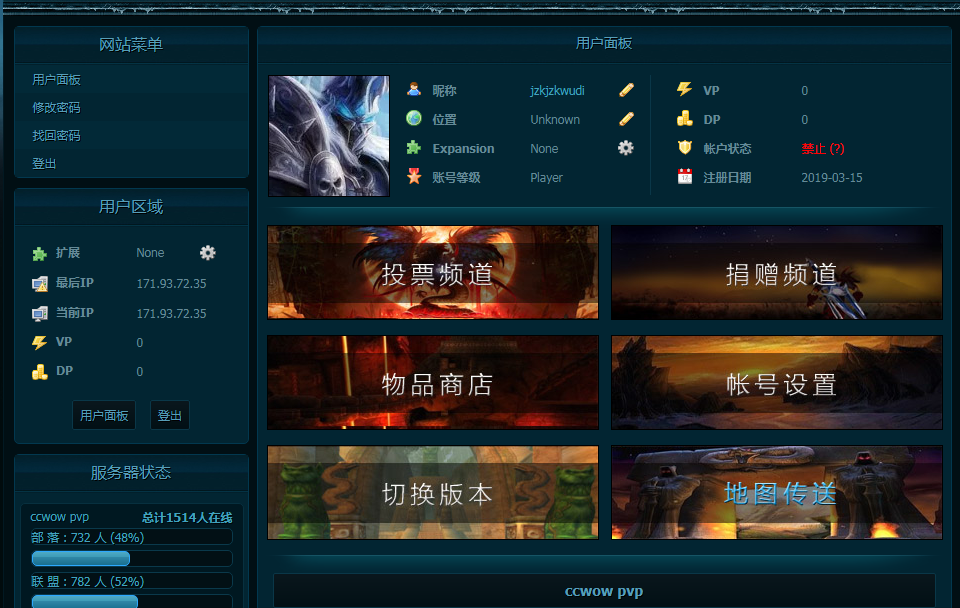
Task: Open the 投票频道 banner
Action: click(432, 272)
